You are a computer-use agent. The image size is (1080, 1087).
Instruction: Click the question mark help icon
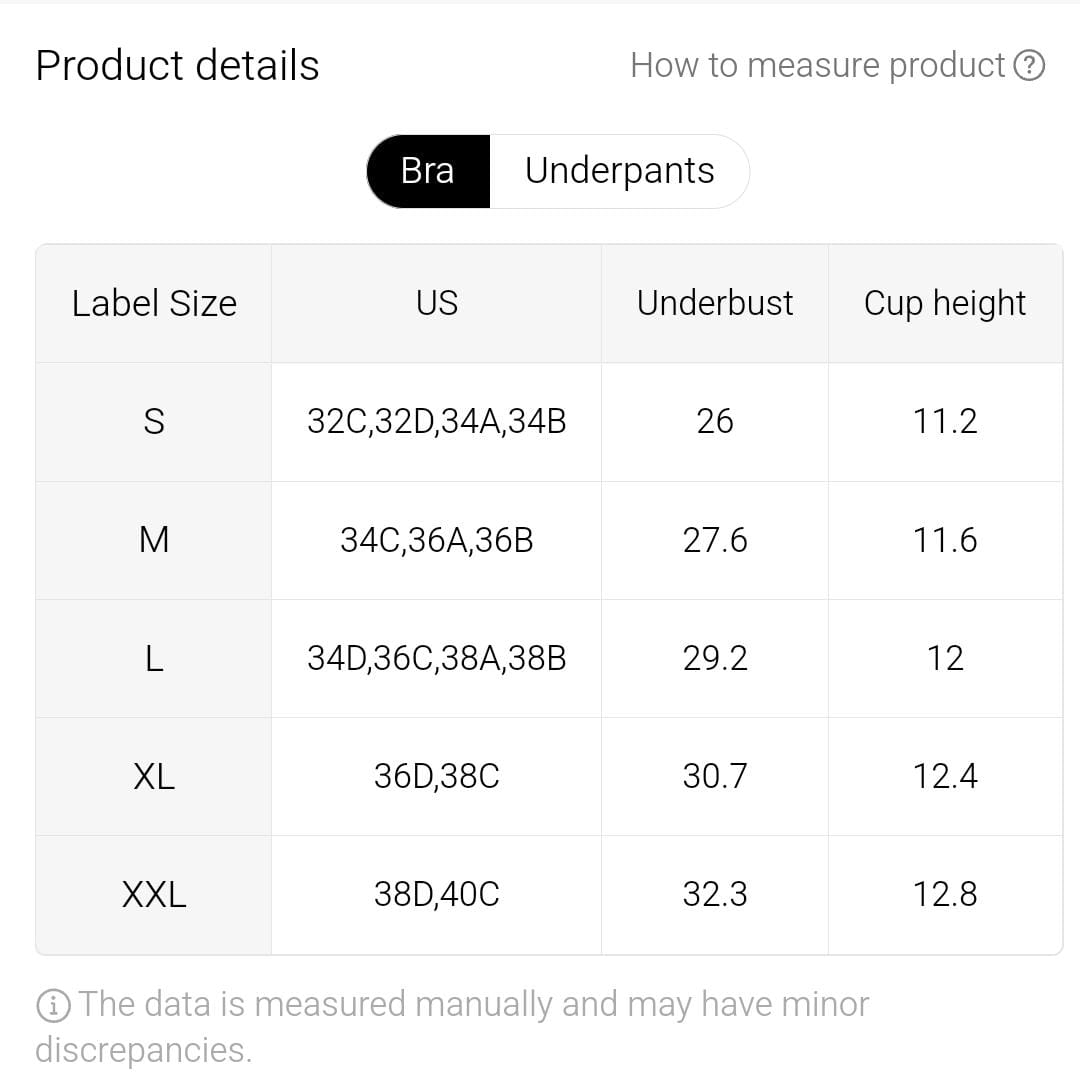pos(1029,66)
